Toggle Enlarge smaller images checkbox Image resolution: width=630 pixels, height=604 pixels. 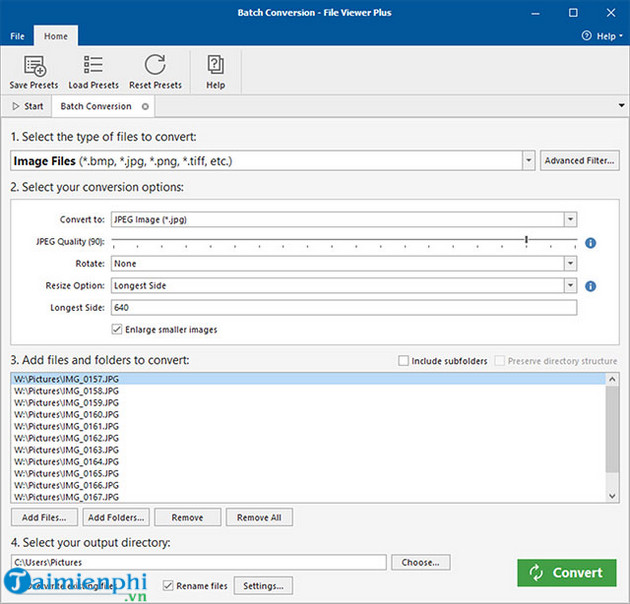118,329
